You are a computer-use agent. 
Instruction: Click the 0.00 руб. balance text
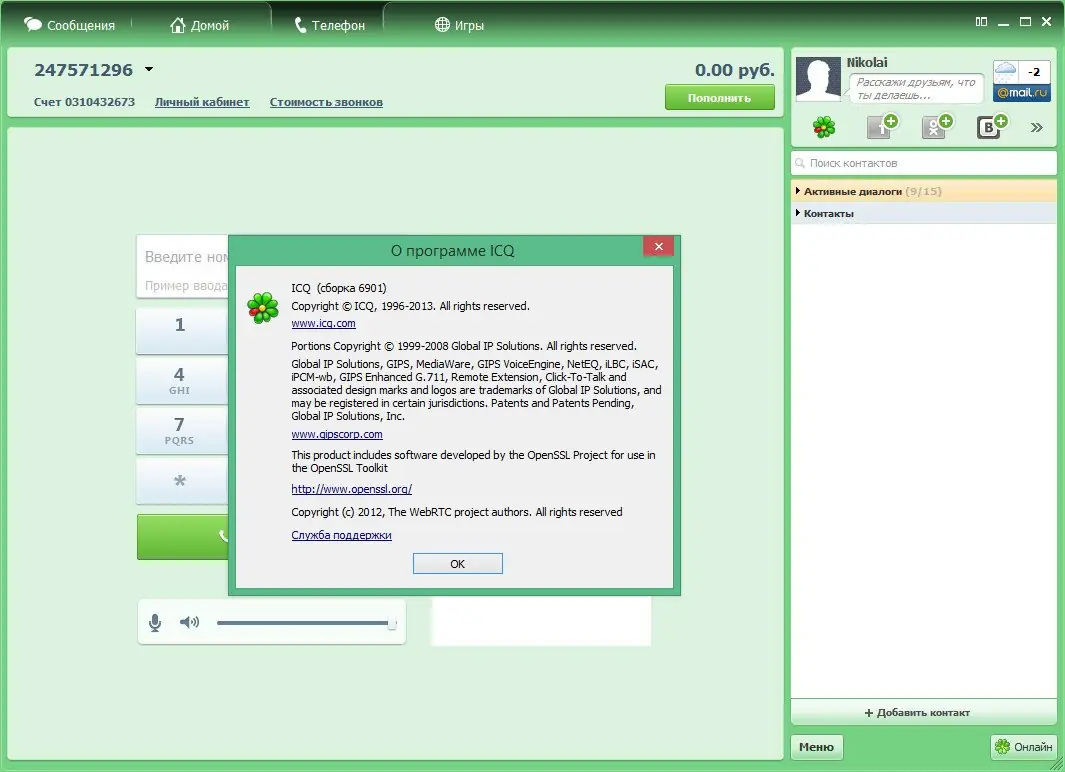click(x=734, y=70)
